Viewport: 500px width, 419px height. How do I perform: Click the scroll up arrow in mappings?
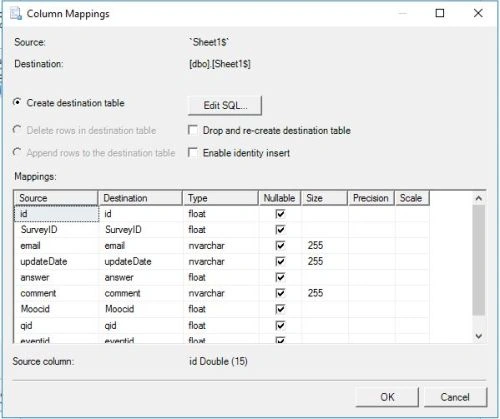click(479, 198)
